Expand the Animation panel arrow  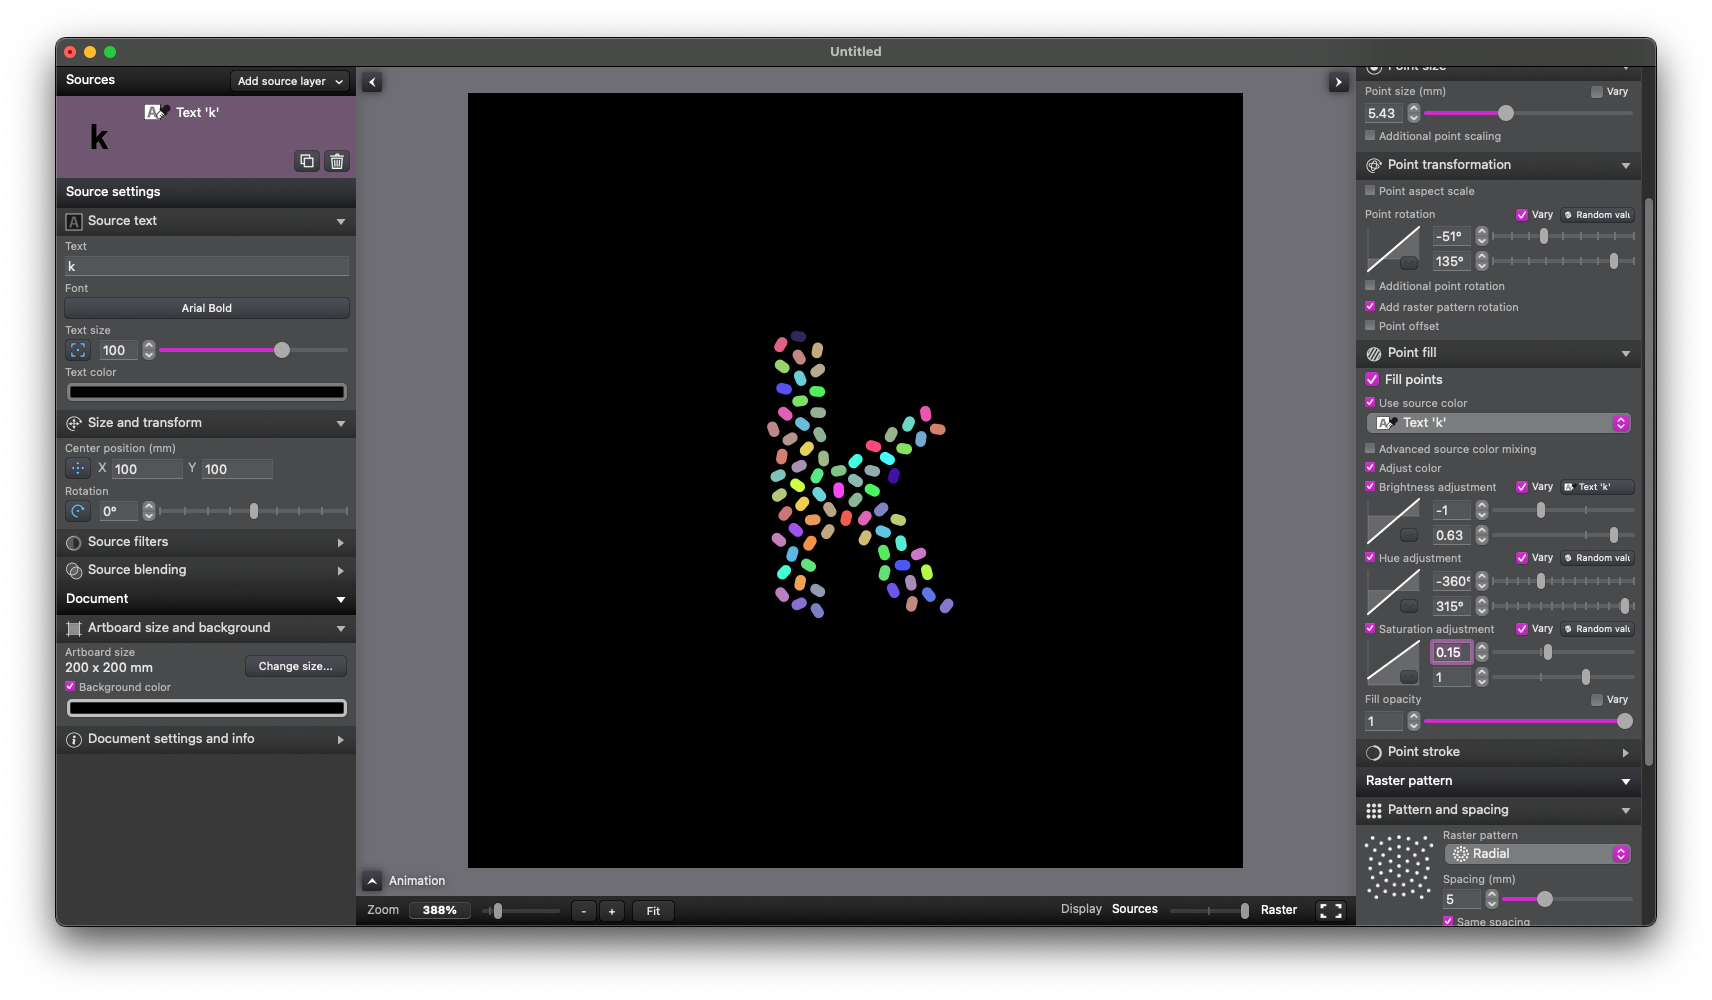click(x=372, y=881)
